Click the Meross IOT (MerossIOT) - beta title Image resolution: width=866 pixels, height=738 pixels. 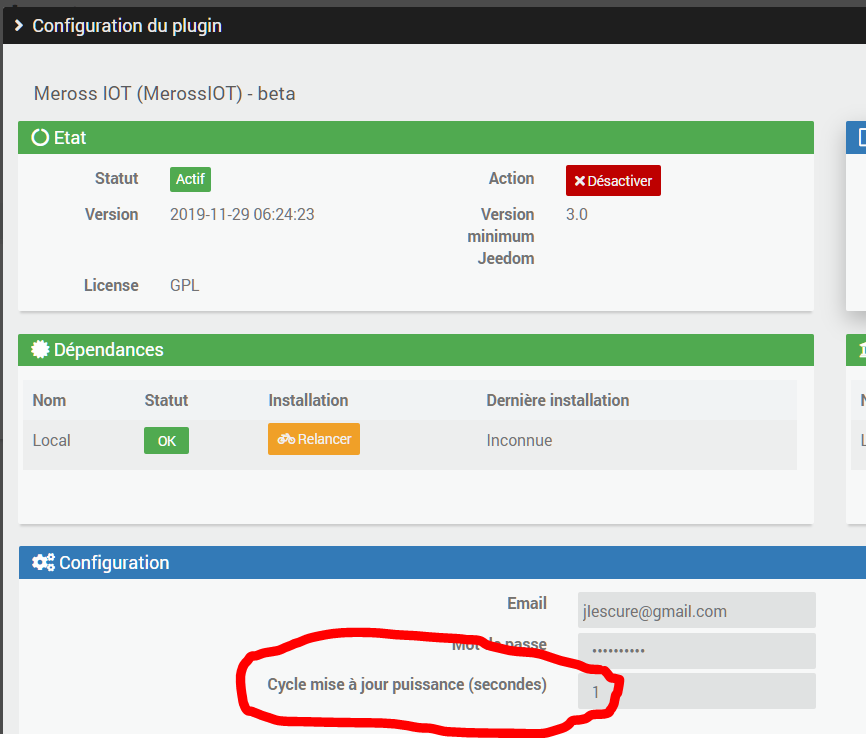[165, 94]
